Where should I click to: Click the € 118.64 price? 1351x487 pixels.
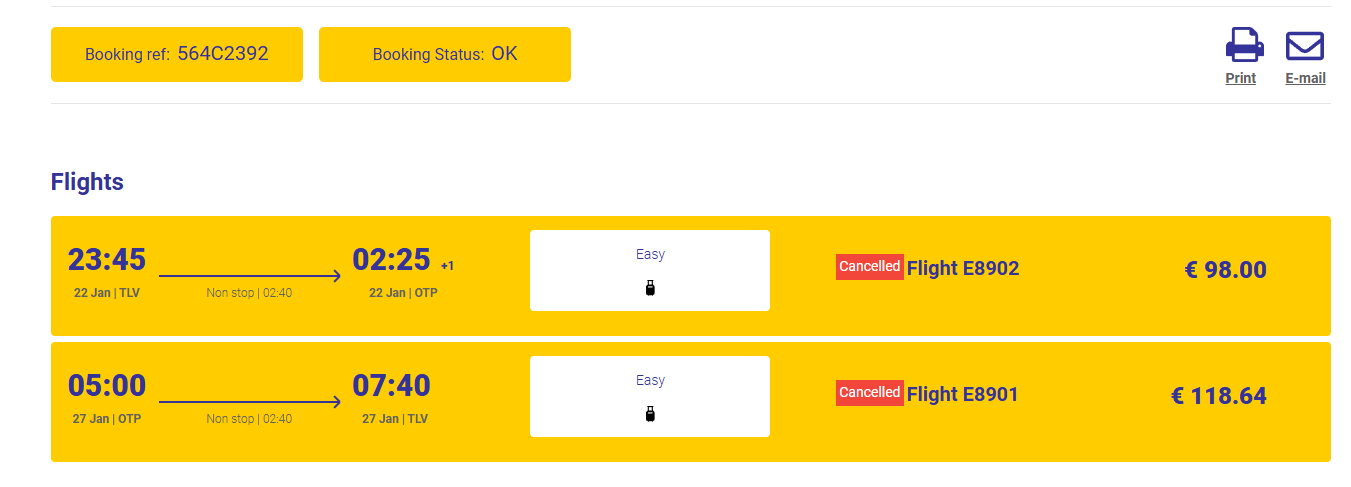1218,396
